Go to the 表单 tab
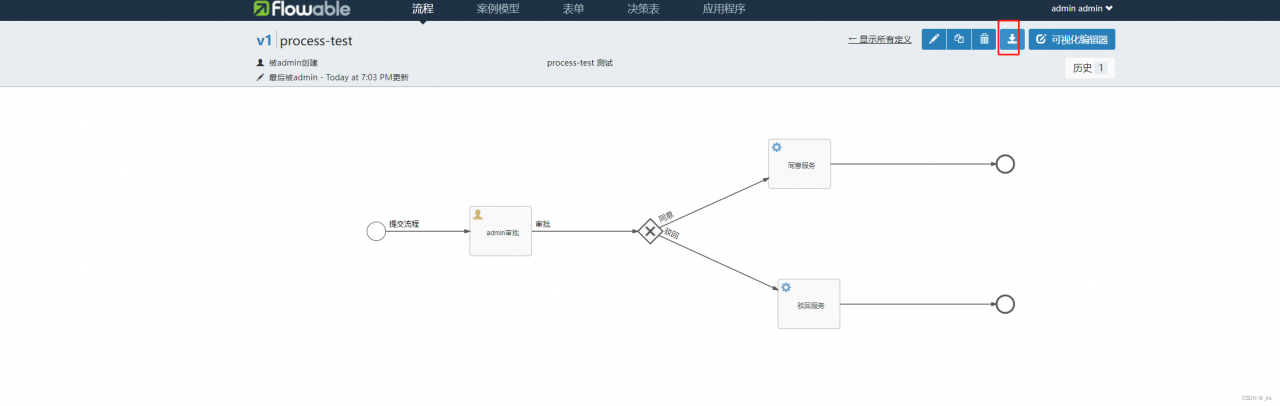 point(573,9)
